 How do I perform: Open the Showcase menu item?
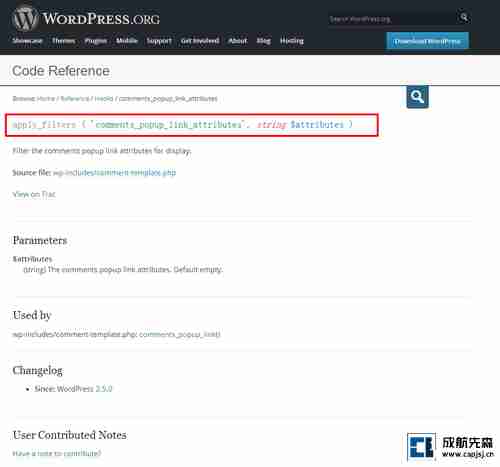[x=28, y=41]
